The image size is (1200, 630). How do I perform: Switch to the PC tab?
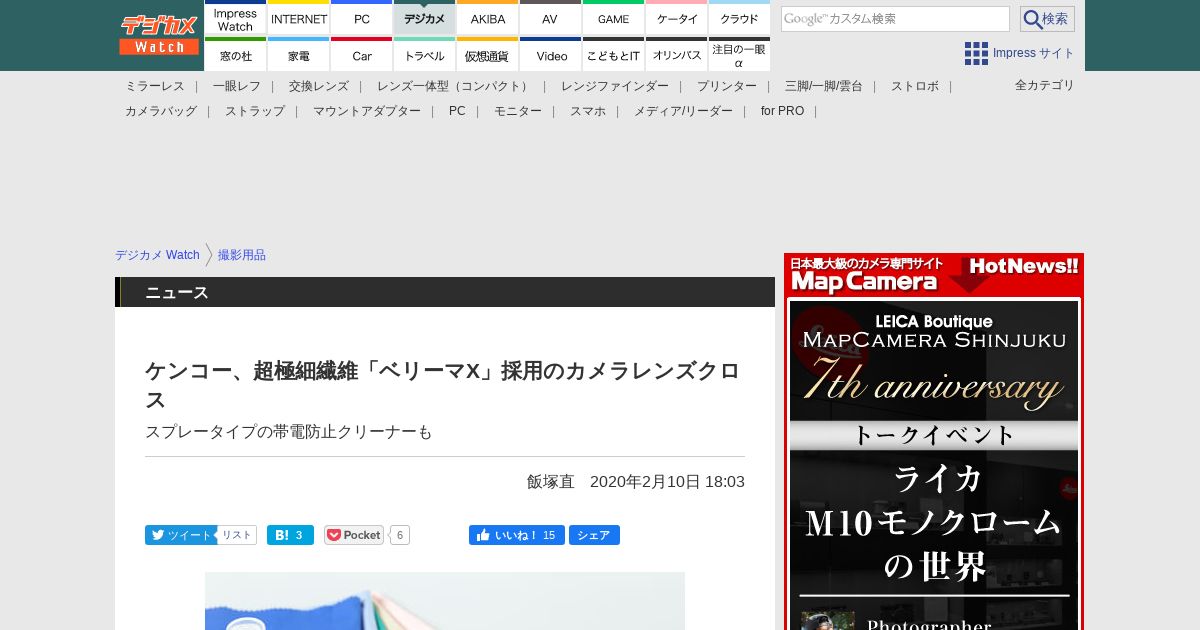coord(362,18)
